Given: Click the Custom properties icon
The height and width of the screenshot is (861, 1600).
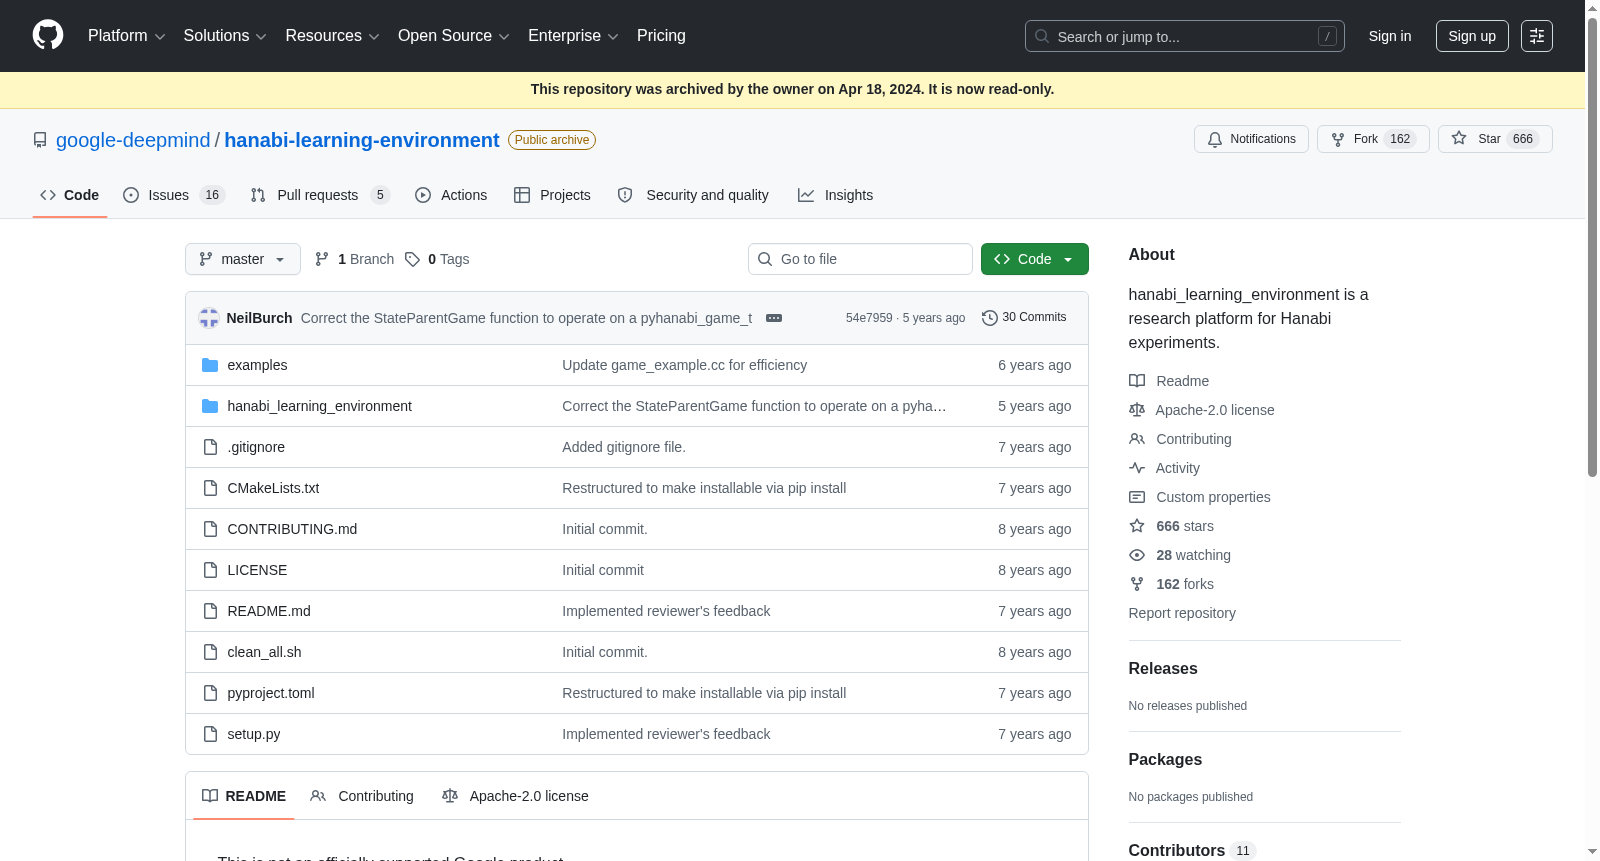Looking at the screenshot, I should [x=1137, y=497].
